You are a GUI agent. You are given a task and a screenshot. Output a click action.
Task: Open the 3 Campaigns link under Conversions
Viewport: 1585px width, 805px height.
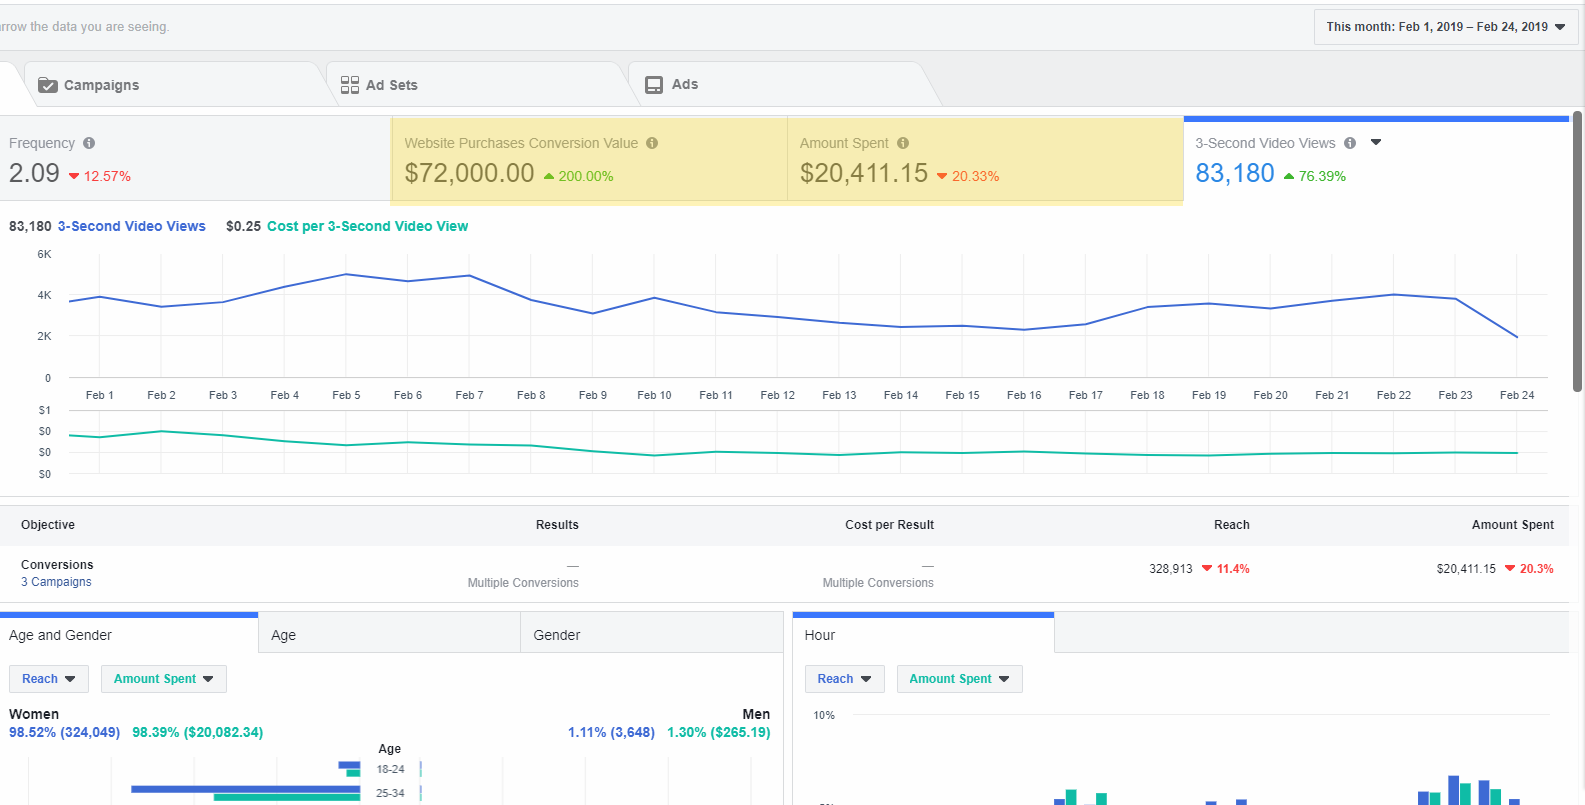(56, 582)
